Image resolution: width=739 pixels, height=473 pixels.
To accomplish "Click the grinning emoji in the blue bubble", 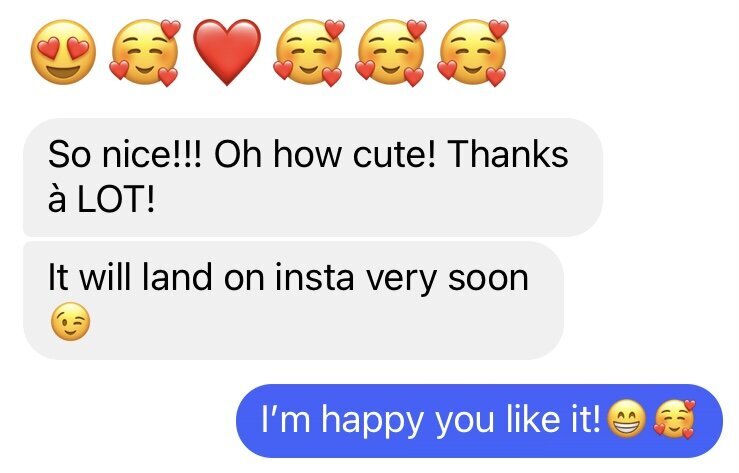I will (x=626, y=419).
